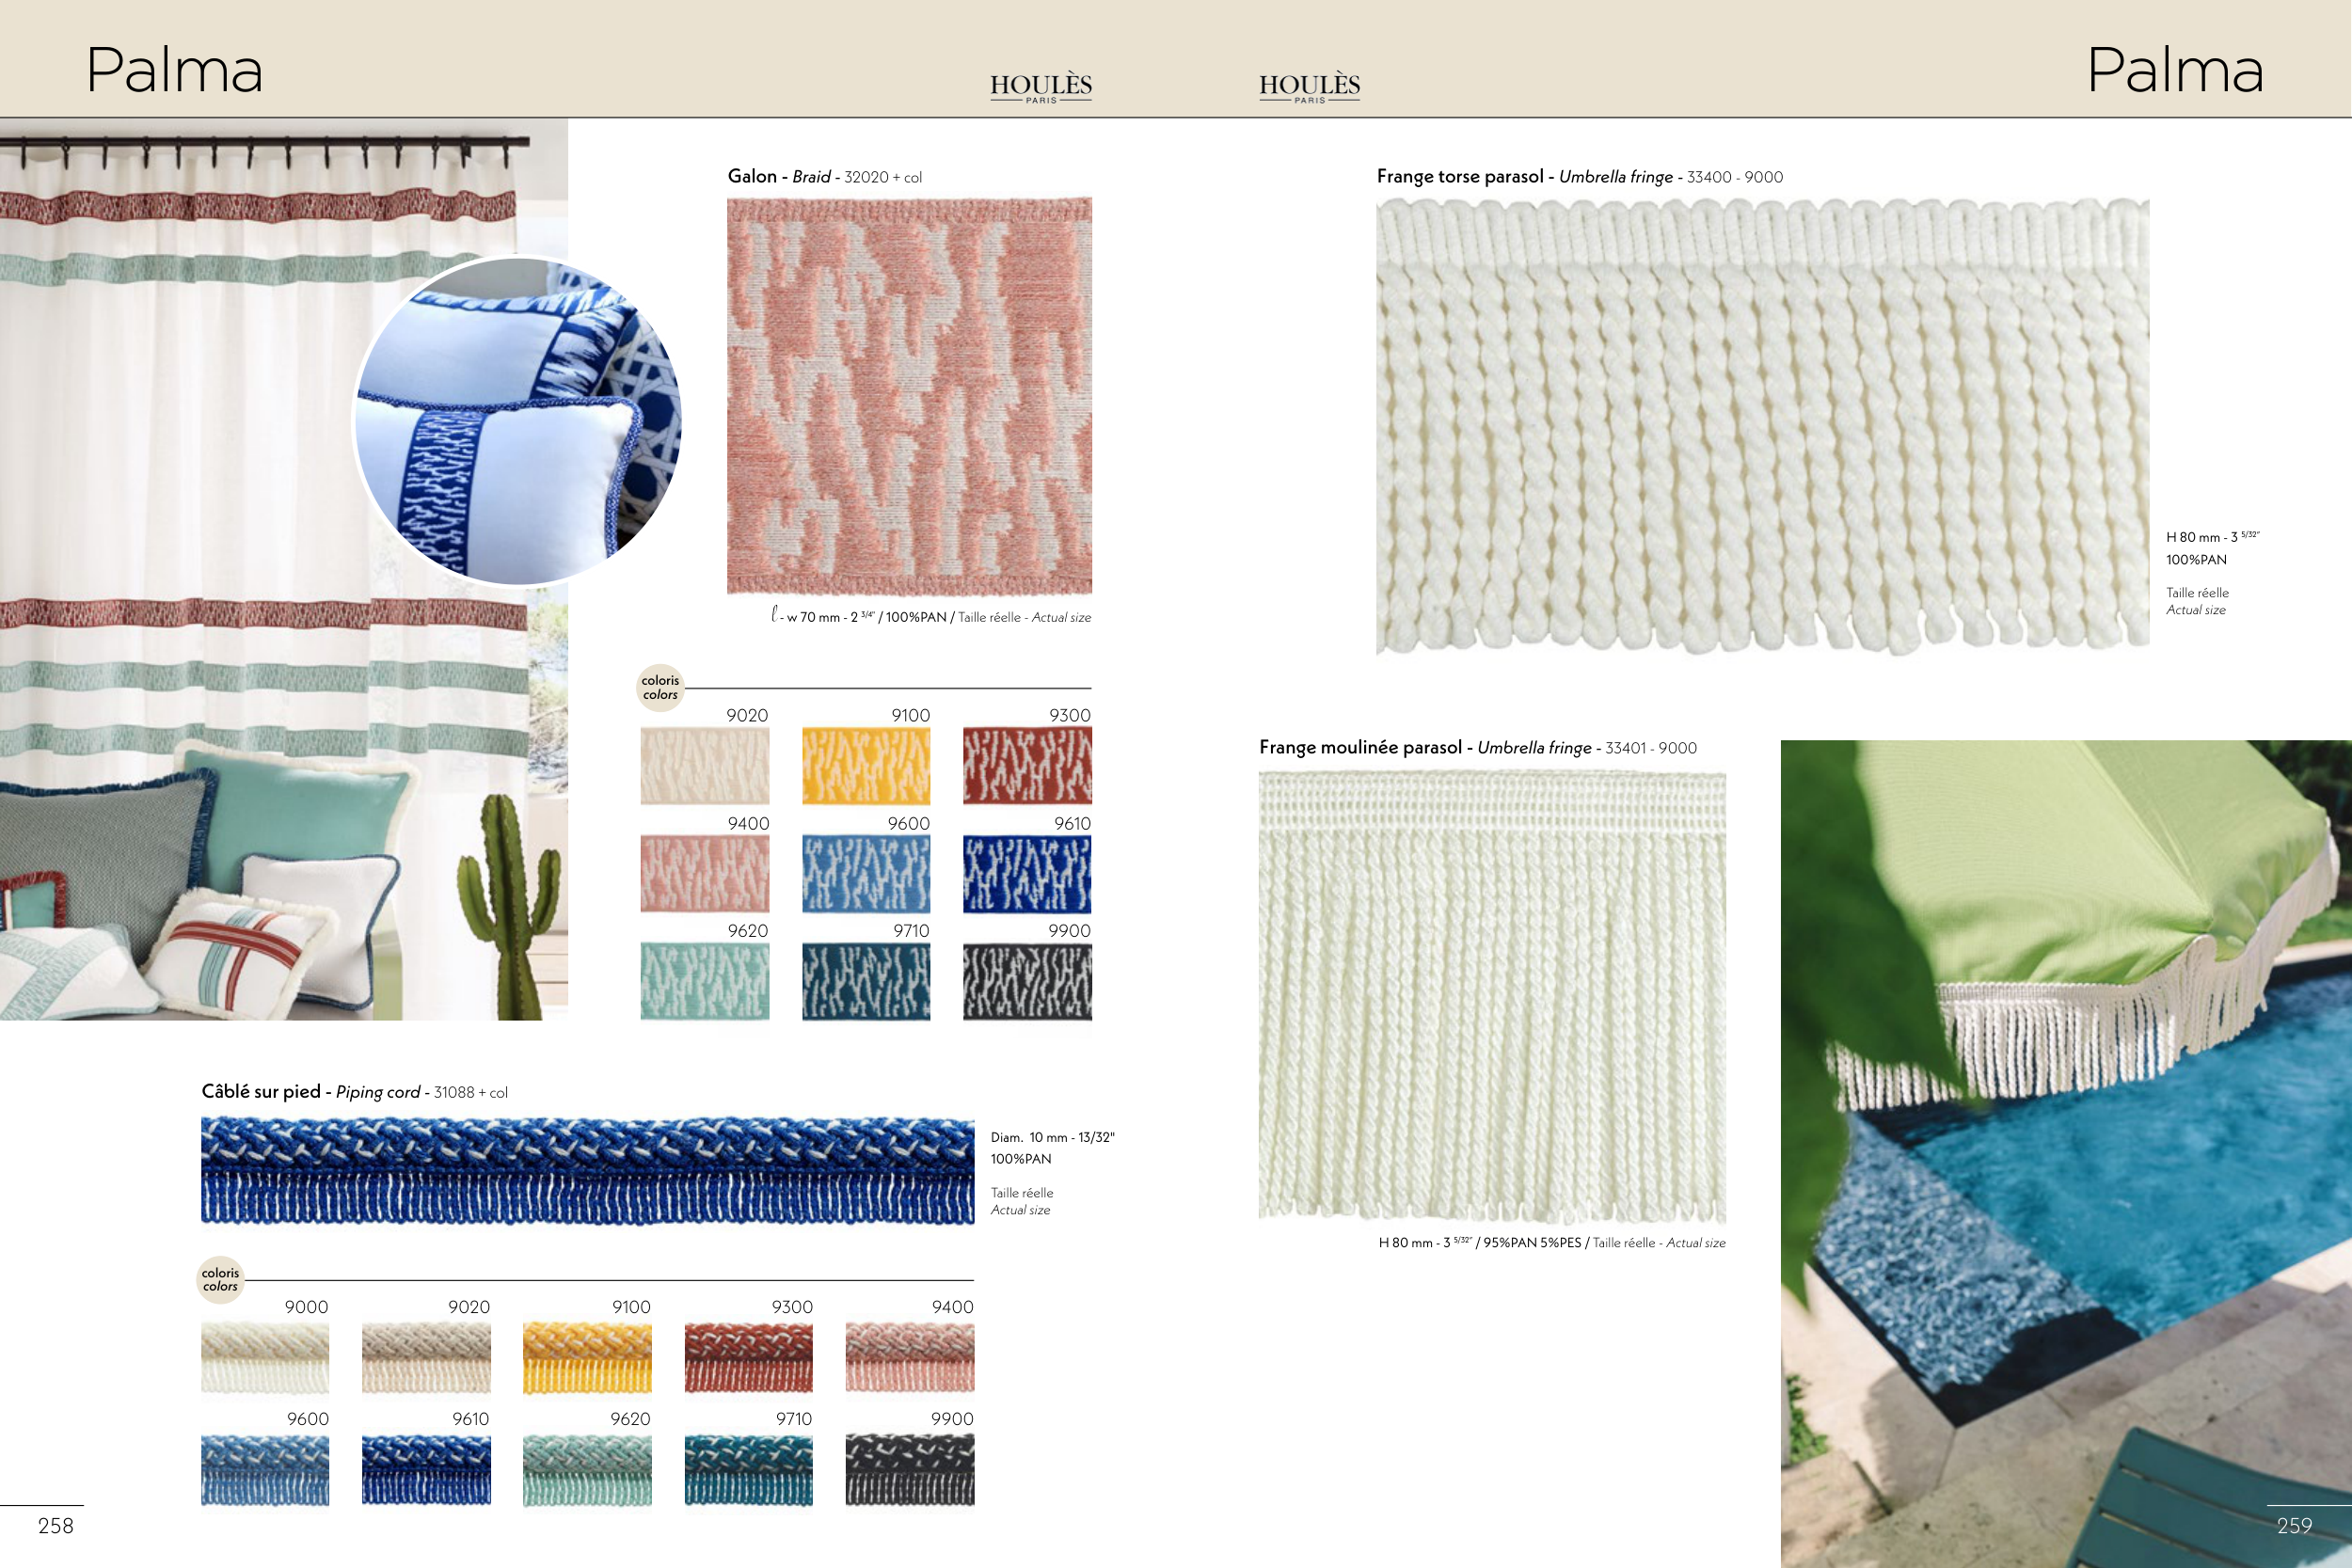Choose piping cord swatch 9000 white
The height and width of the screenshot is (1568, 2352).
tap(265, 1358)
